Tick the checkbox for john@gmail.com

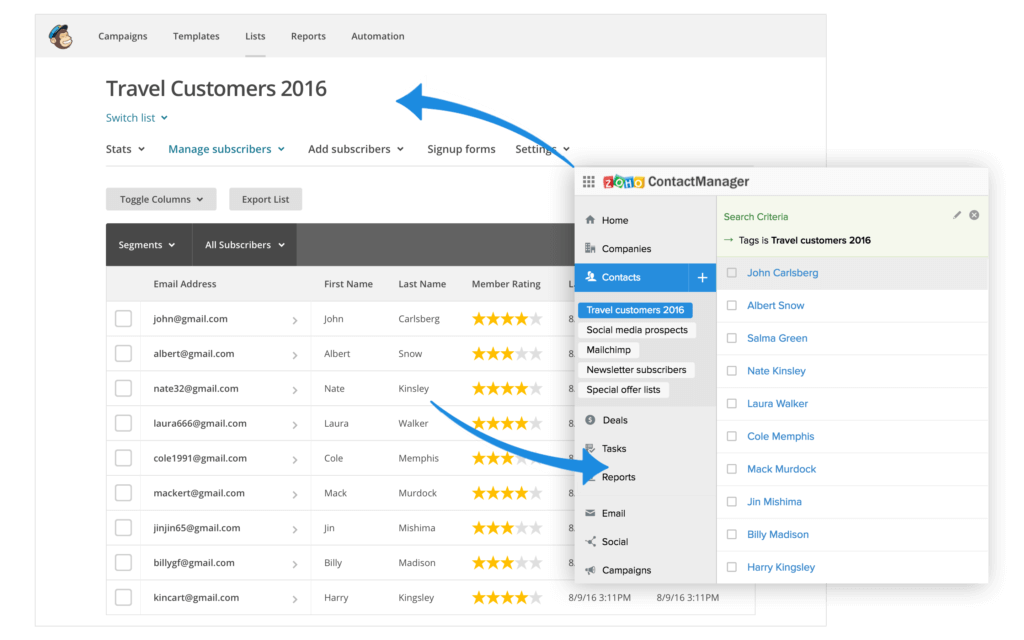[x=123, y=319]
